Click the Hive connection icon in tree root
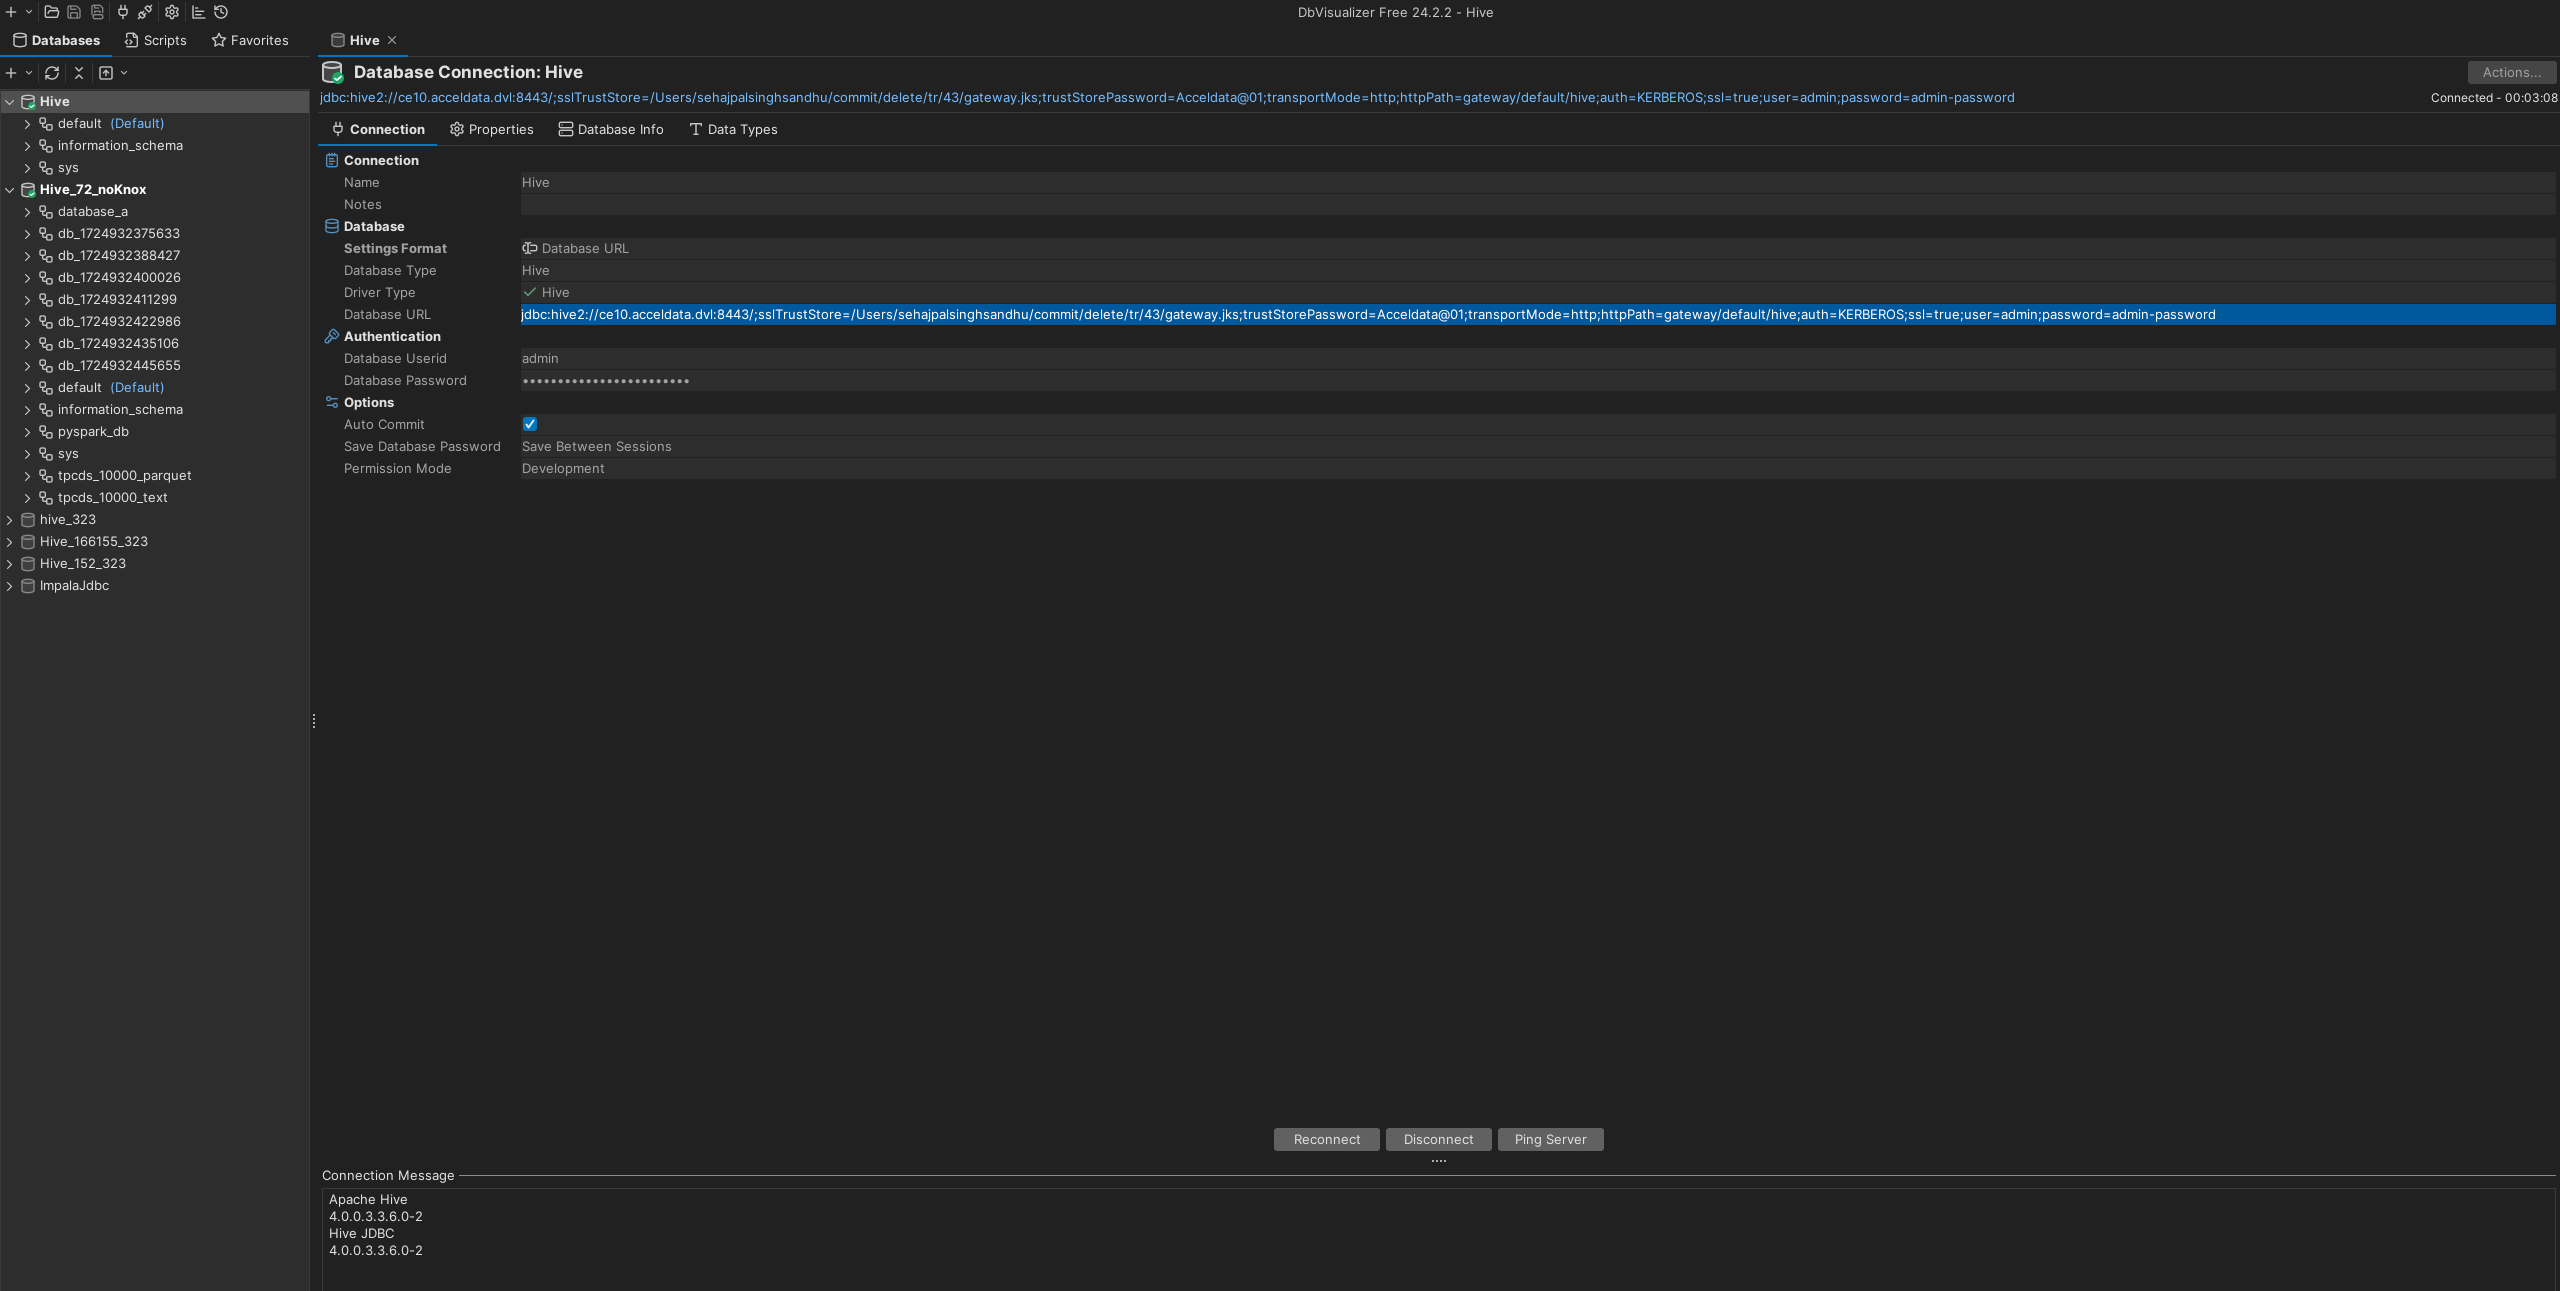Image resolution: width=2560 pixels, height=1291 pixels. [x=29, y=102]
